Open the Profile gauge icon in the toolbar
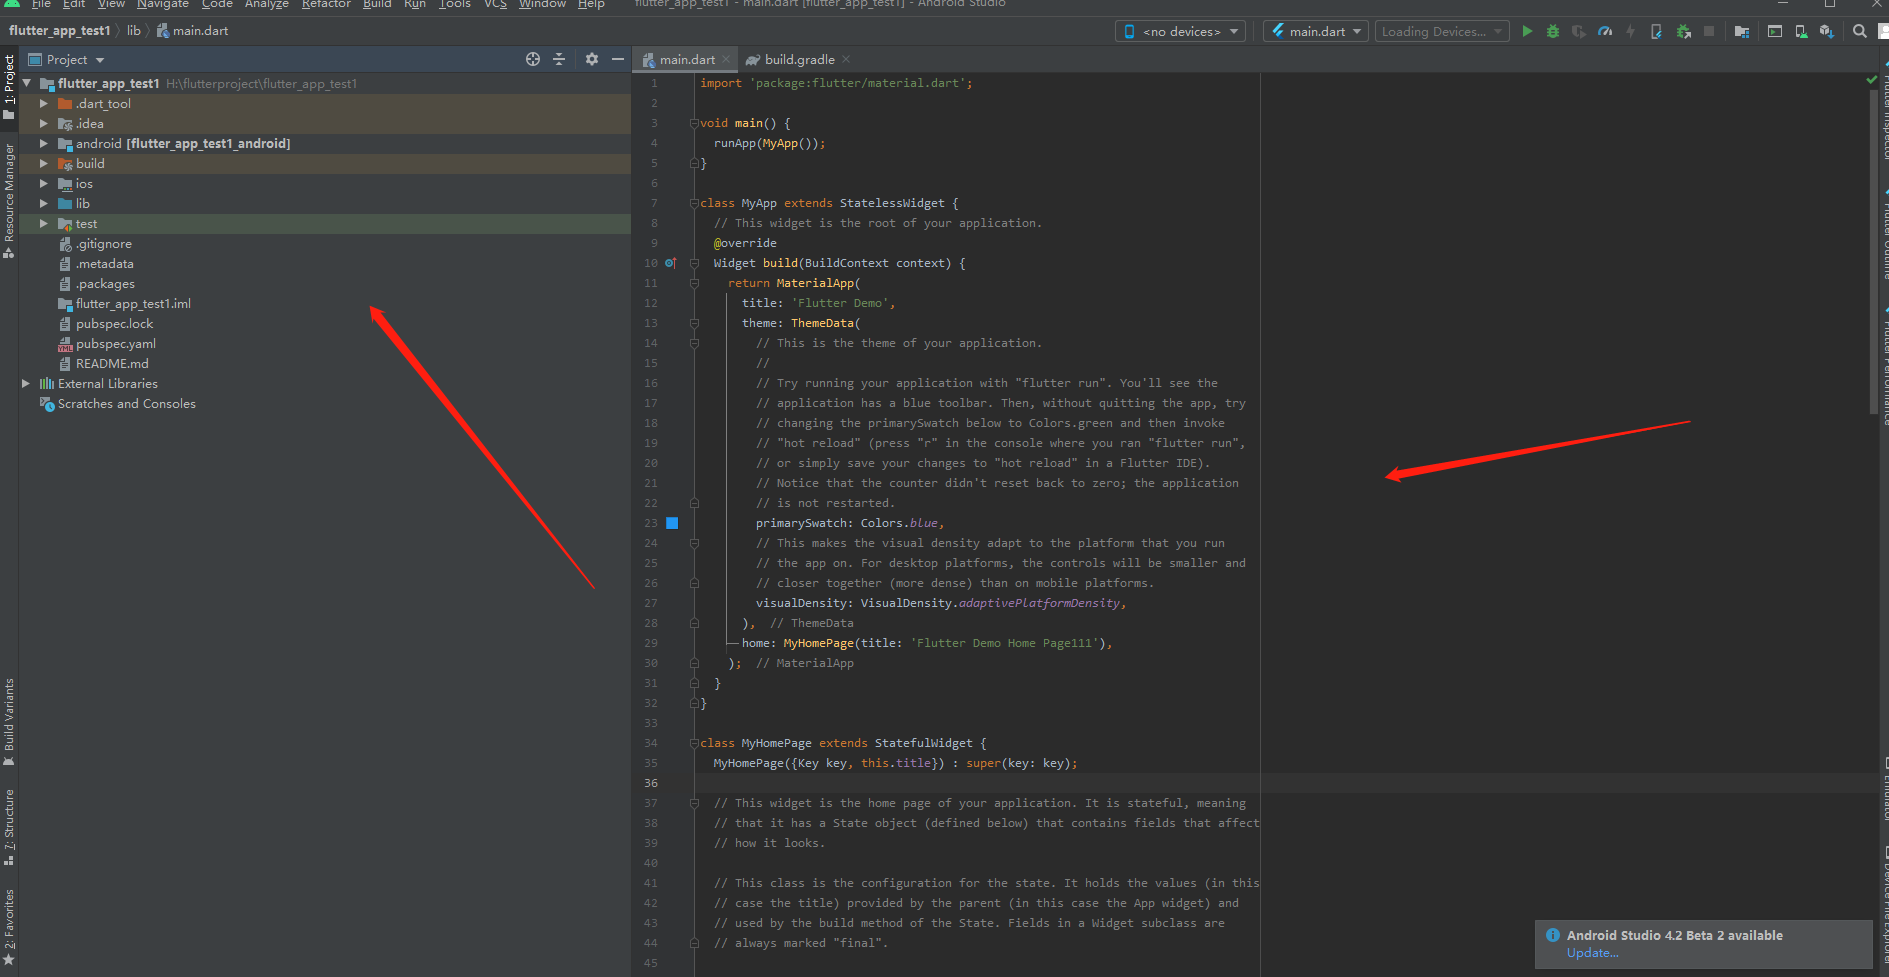This screenshot has height=977, width=1889. coord(1605,31)
